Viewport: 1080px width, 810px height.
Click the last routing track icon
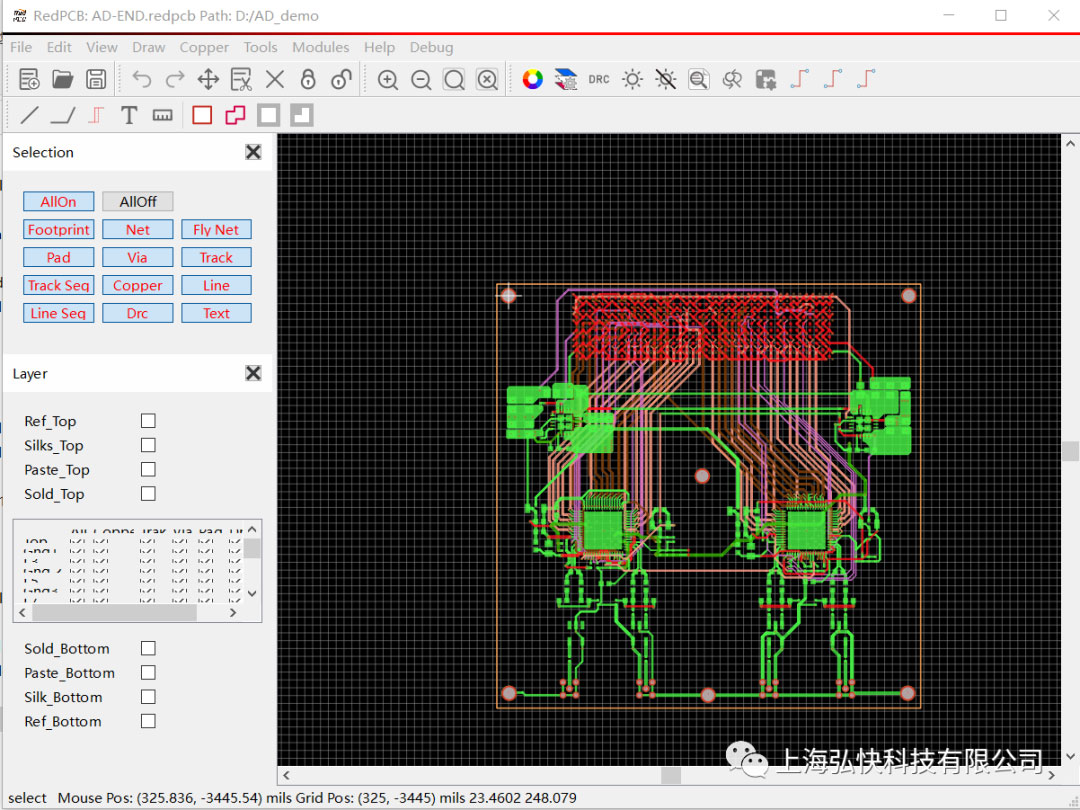(x=866, y=79)
